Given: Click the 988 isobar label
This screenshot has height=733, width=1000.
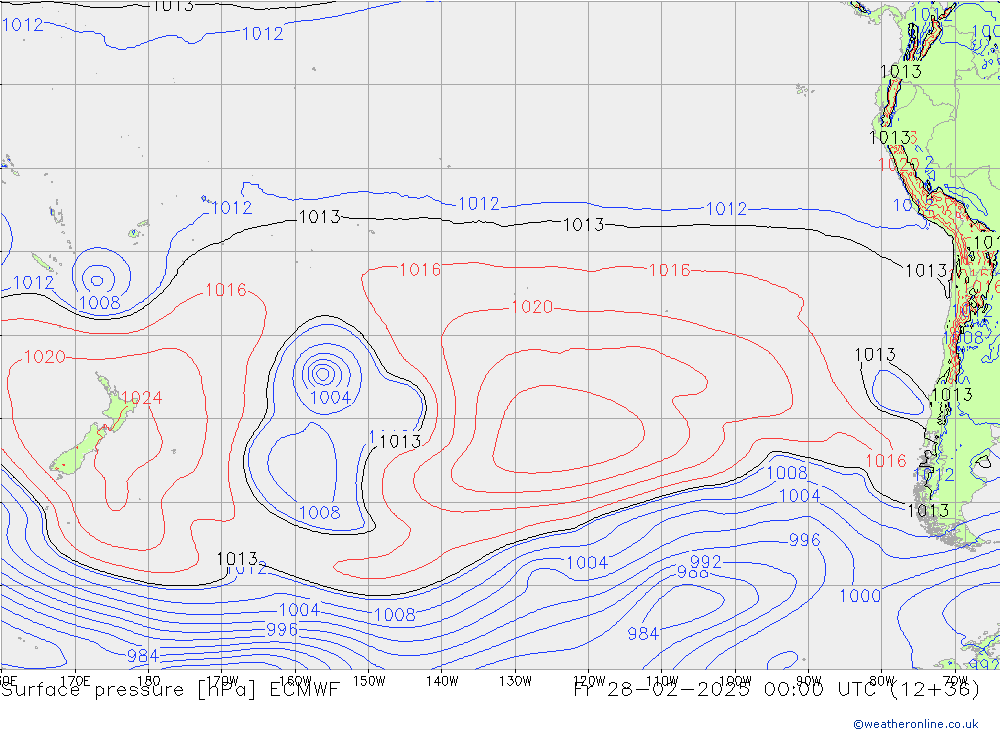Looking at the screenshot, I should click(693, 572).
